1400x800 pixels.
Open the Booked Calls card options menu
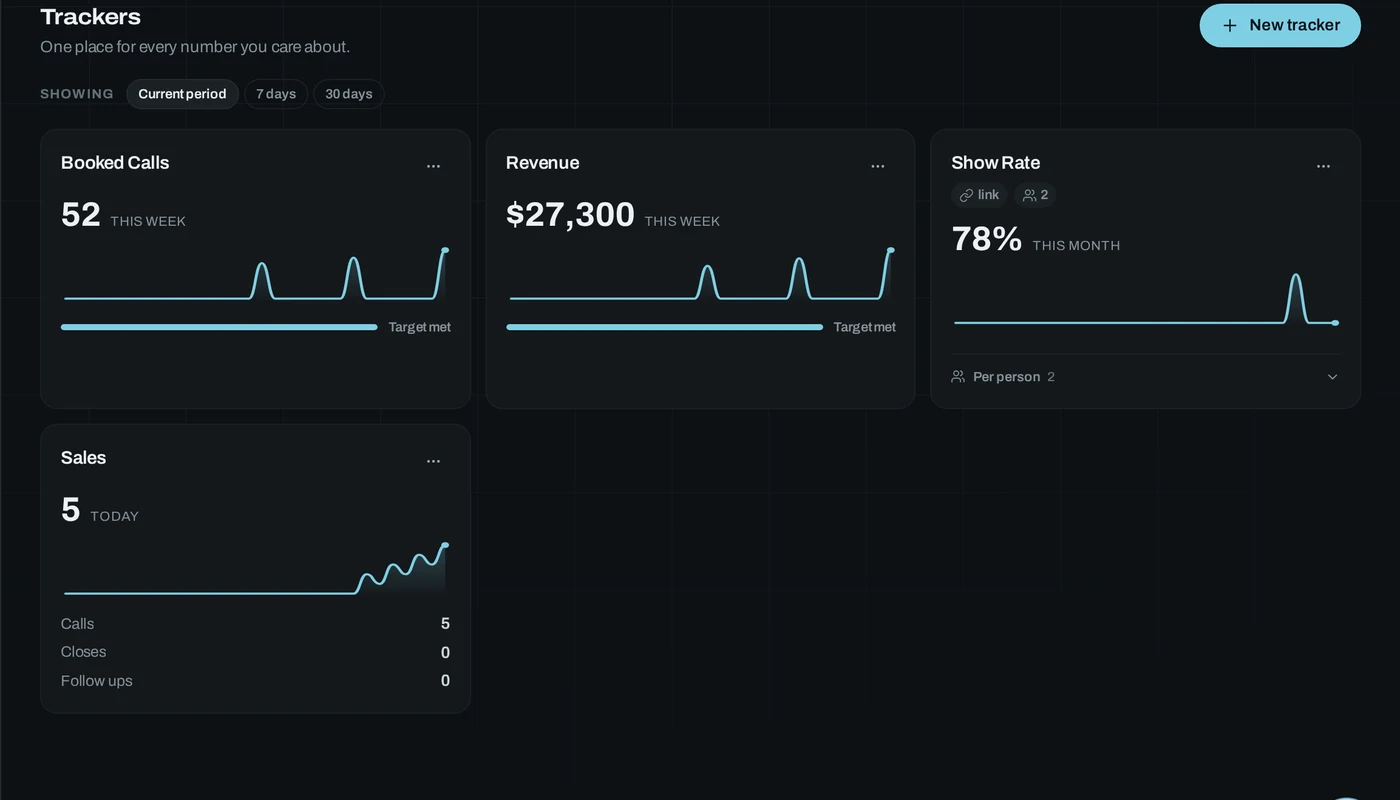point(433,166)
